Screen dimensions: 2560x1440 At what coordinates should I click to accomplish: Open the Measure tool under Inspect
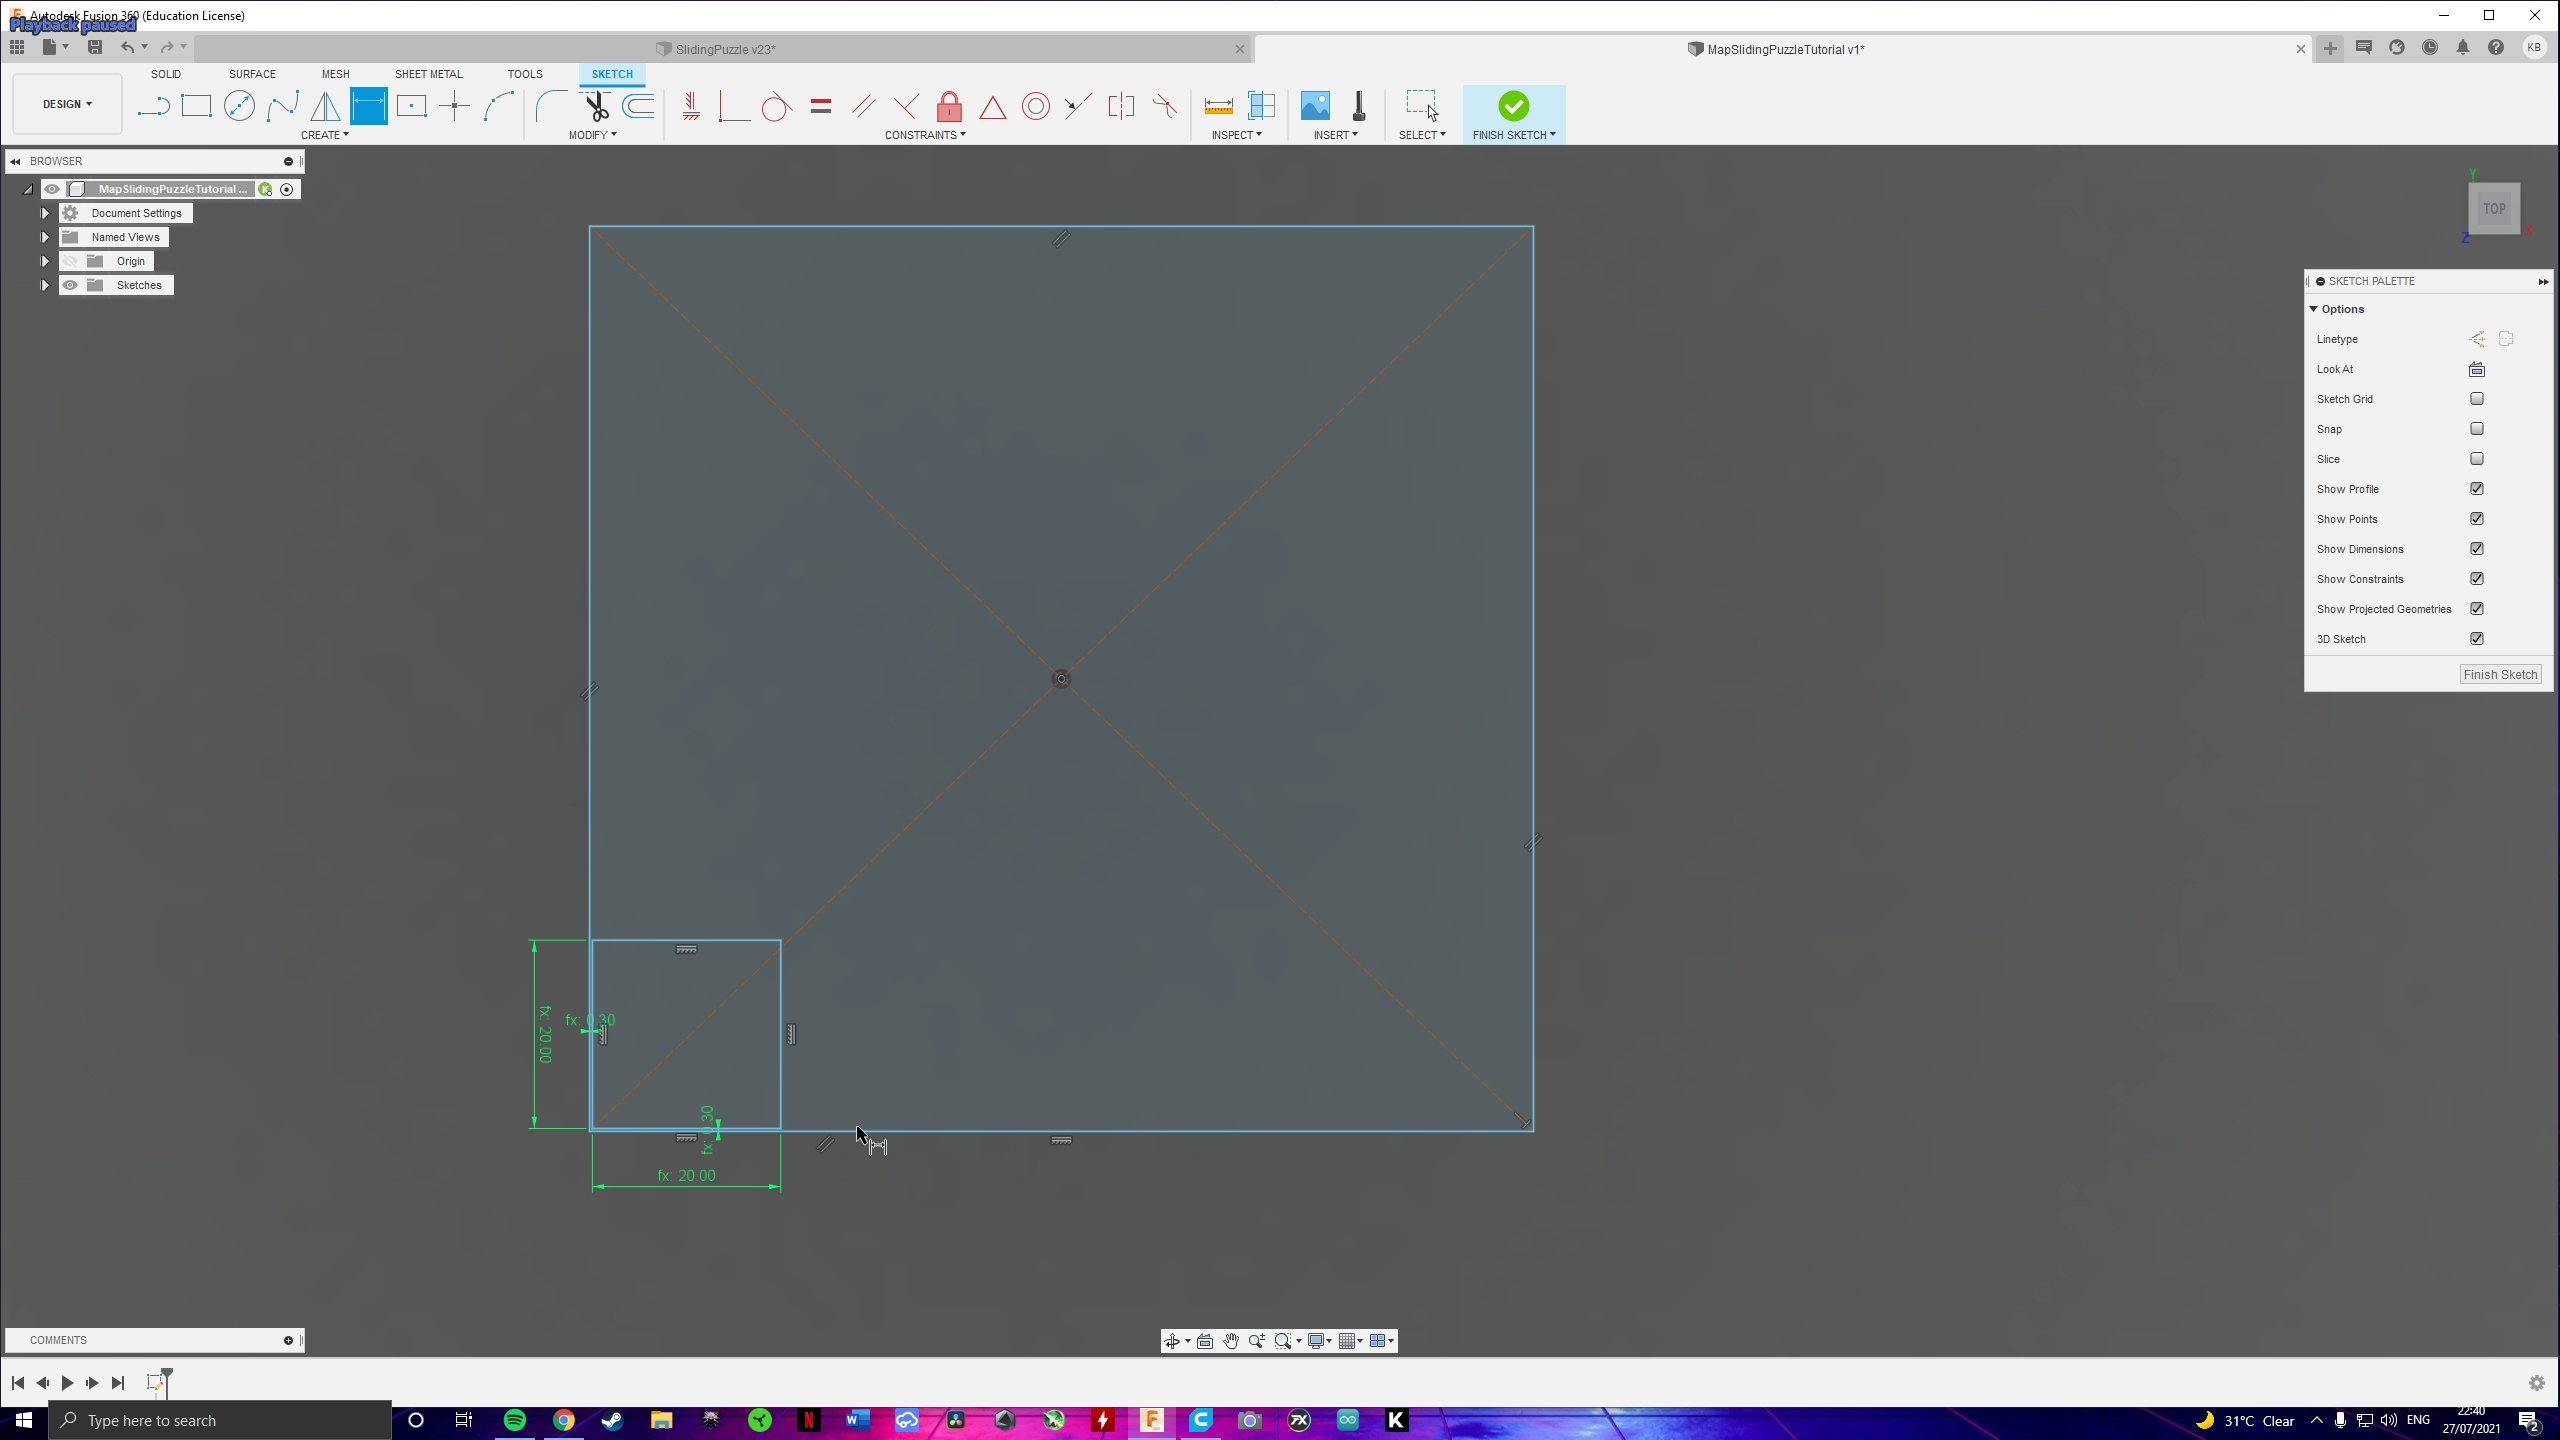point(1219,105)
